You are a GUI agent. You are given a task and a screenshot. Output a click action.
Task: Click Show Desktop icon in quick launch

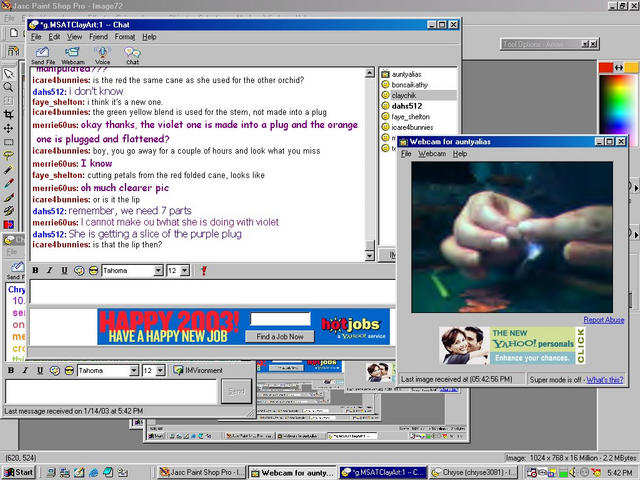point(80,472)
